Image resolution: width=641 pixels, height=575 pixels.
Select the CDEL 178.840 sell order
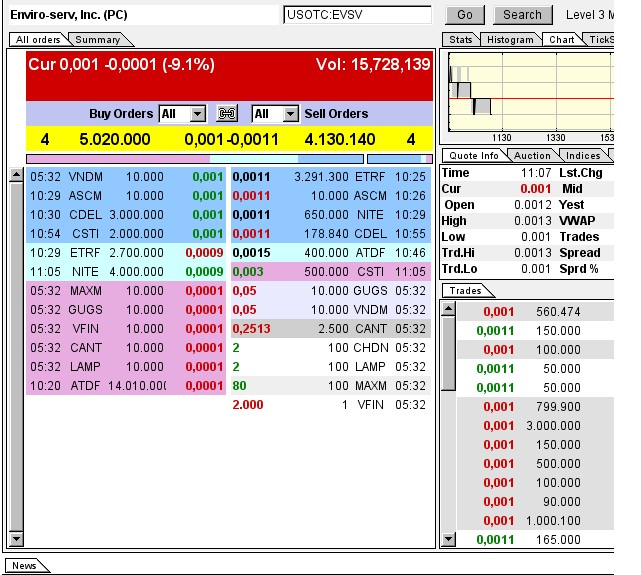point(331,234)
